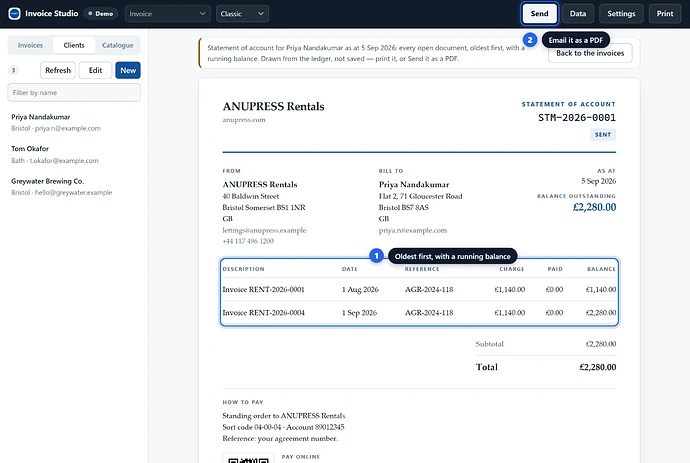Click the Bill To priya.n@example.com email
Viewport: 690px width, 463px height.
click(x=413, y=230)
